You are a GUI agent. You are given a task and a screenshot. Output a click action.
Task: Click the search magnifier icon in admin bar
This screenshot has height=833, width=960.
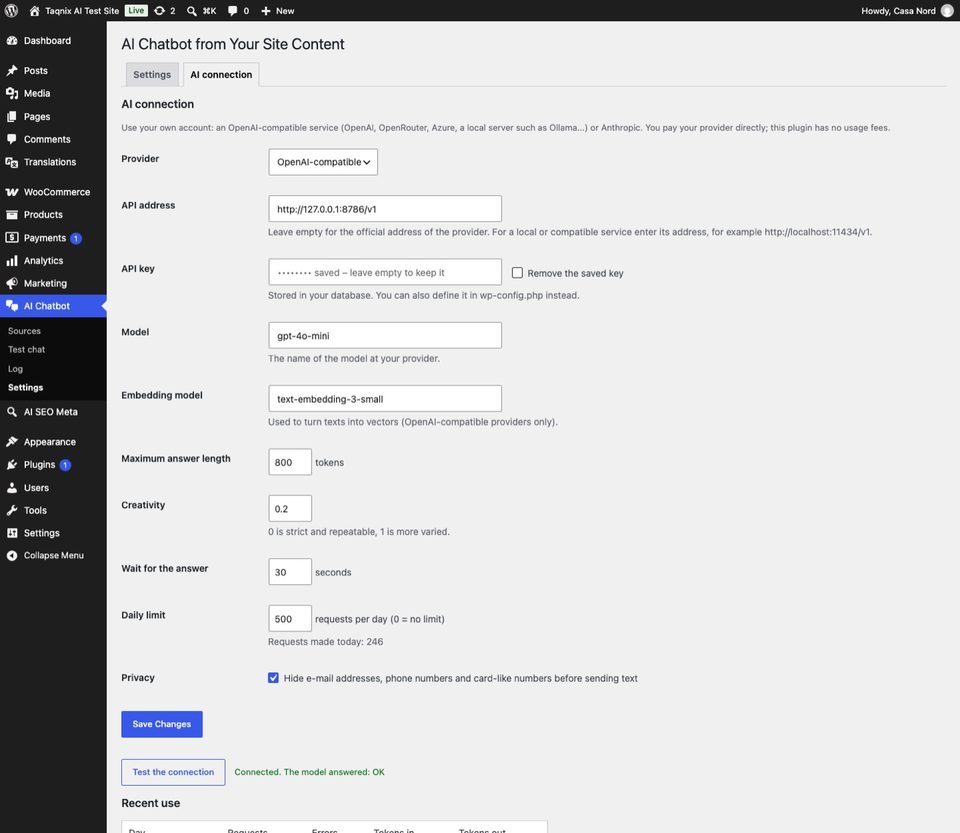192,11
